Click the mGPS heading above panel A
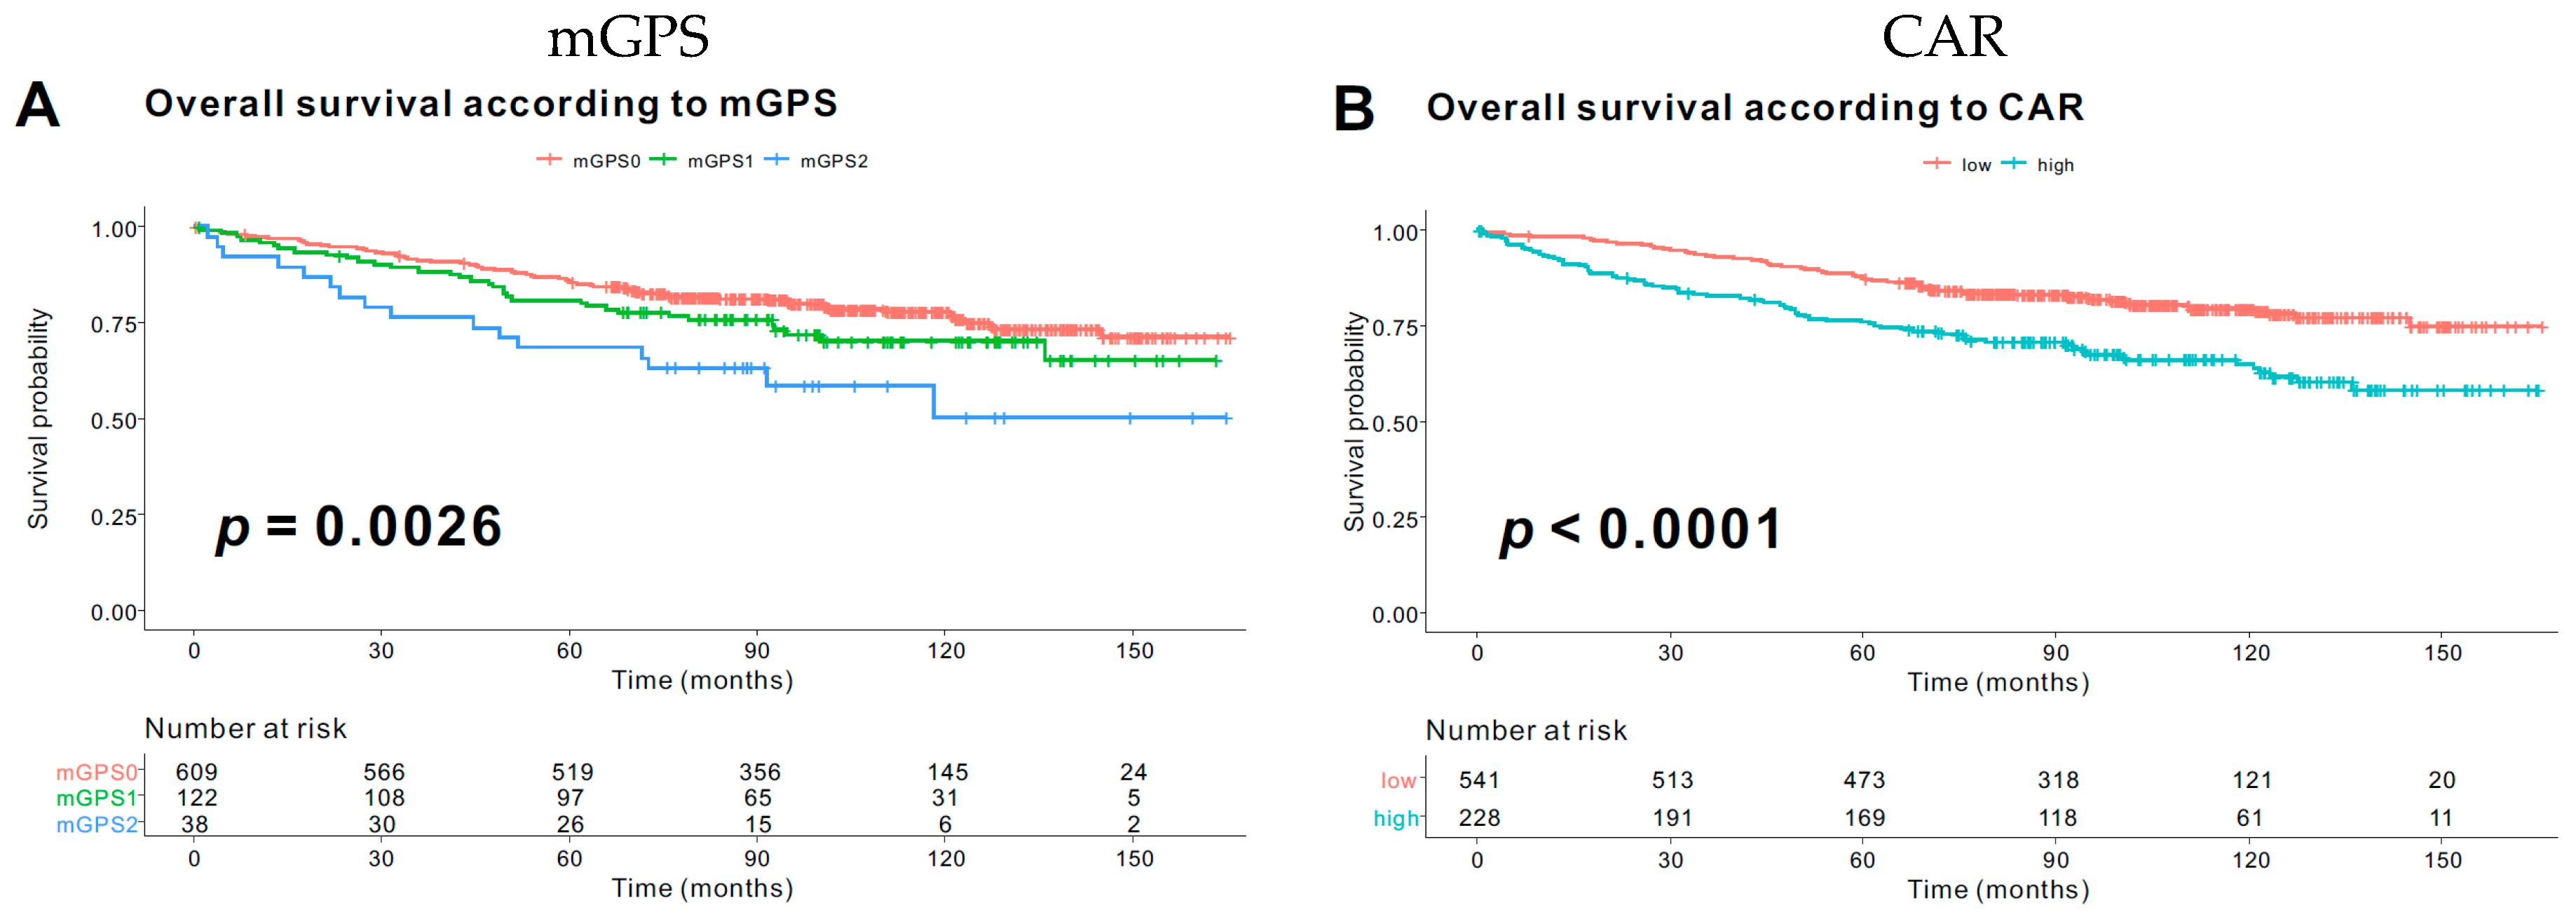The height and width of the screenshot is (917, 2576). 628,38
